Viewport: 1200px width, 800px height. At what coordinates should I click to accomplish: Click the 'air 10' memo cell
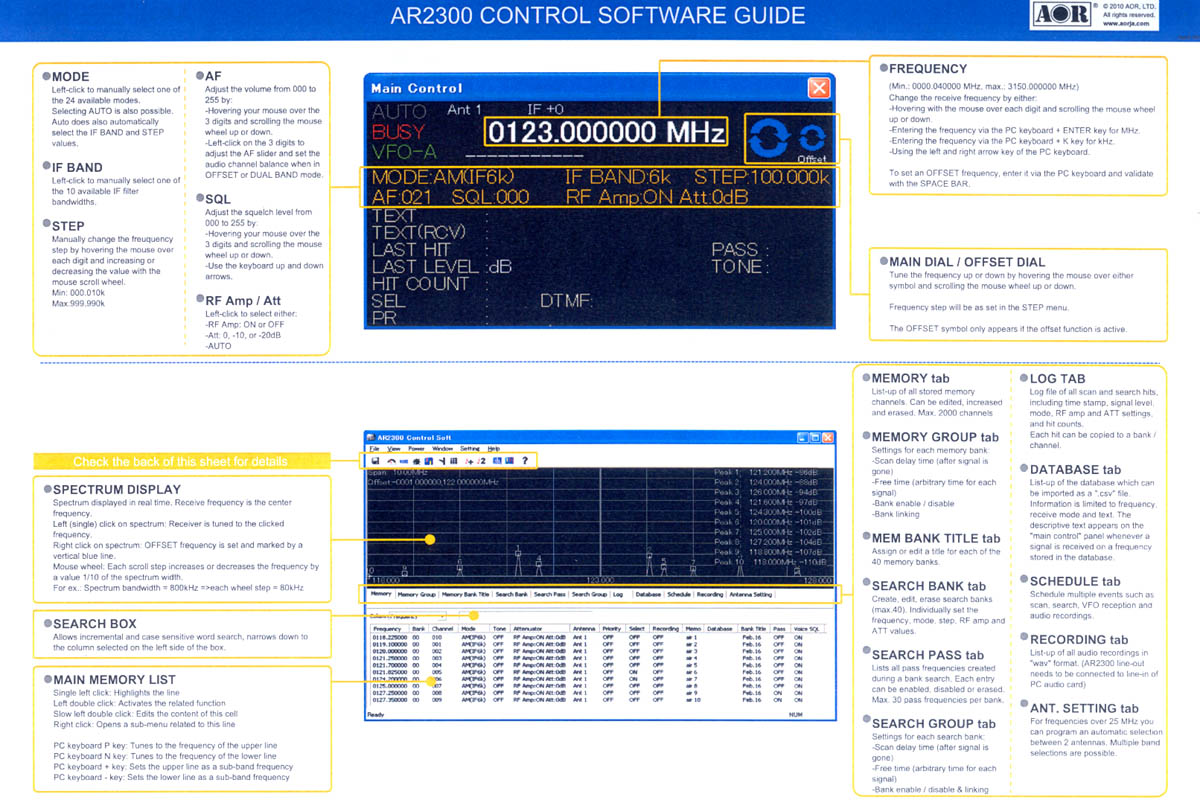[x=693, y=700]
